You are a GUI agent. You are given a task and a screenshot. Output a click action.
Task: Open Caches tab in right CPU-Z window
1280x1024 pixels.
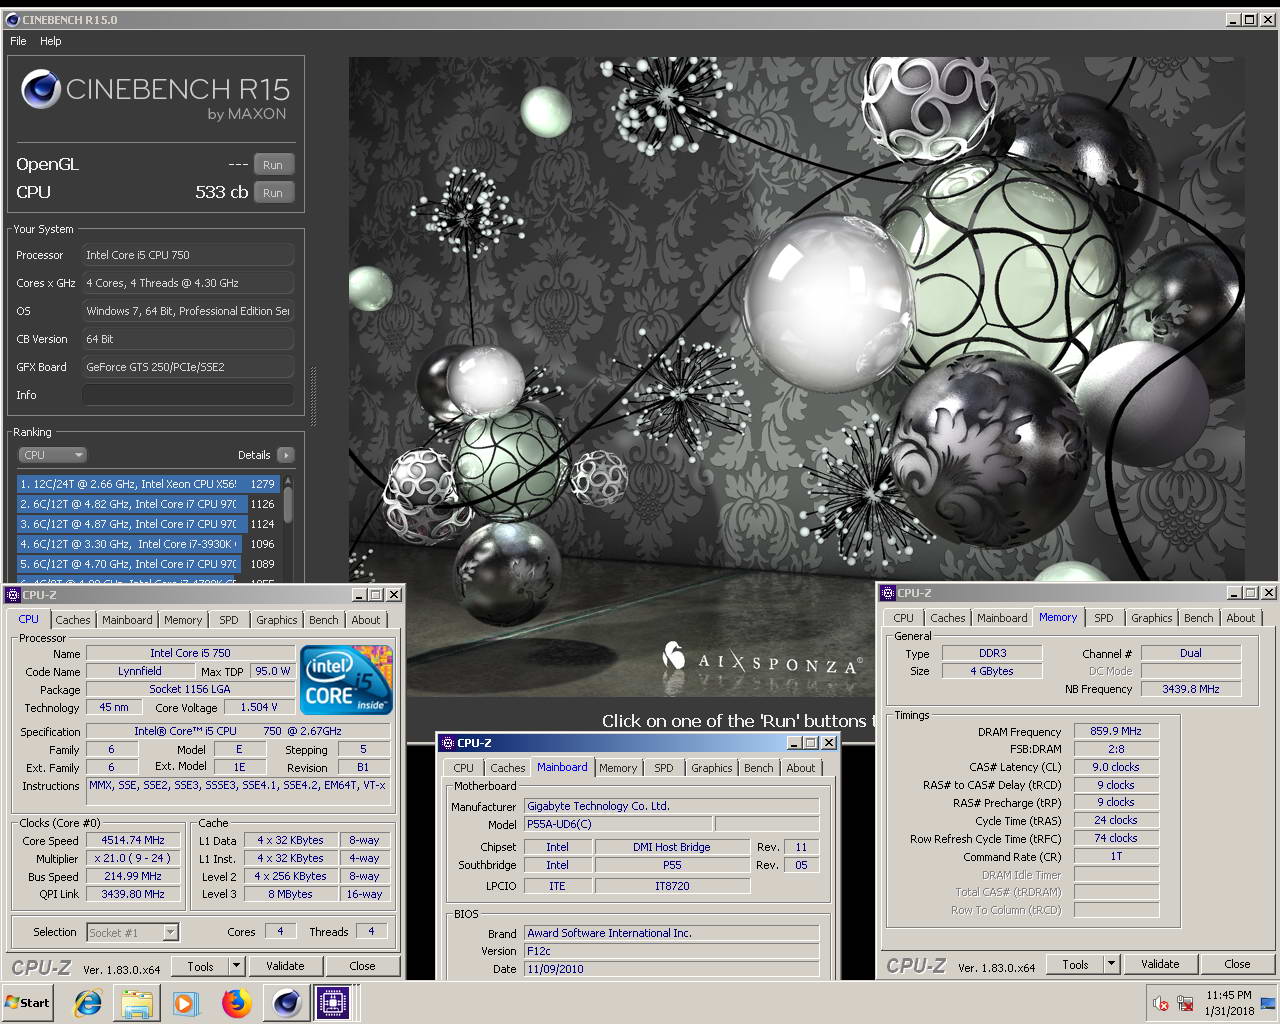948,618
